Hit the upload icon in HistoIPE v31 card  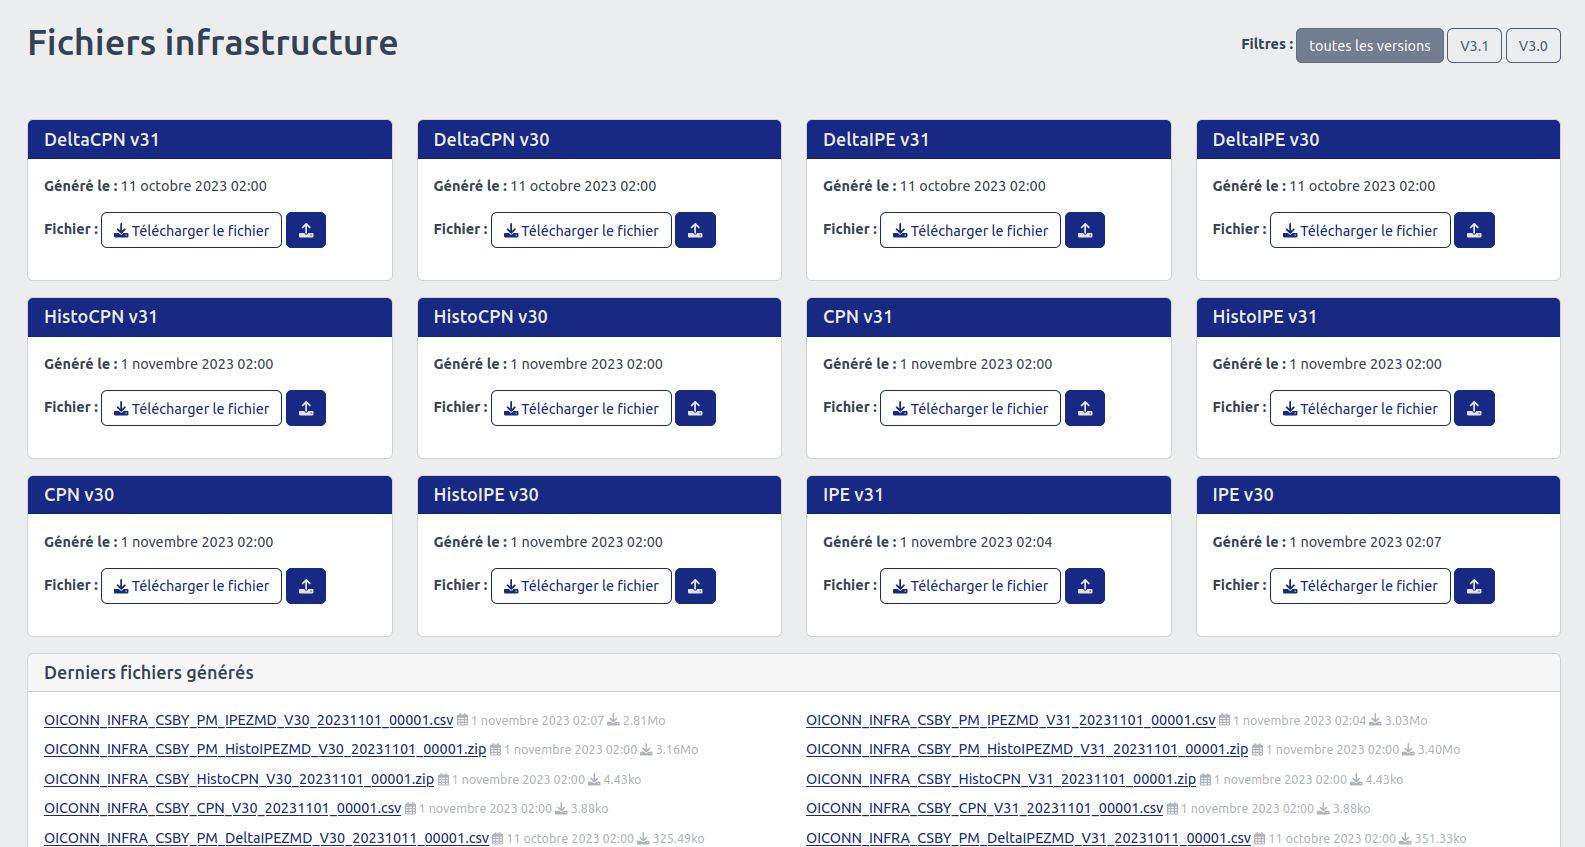[1474, 408]
